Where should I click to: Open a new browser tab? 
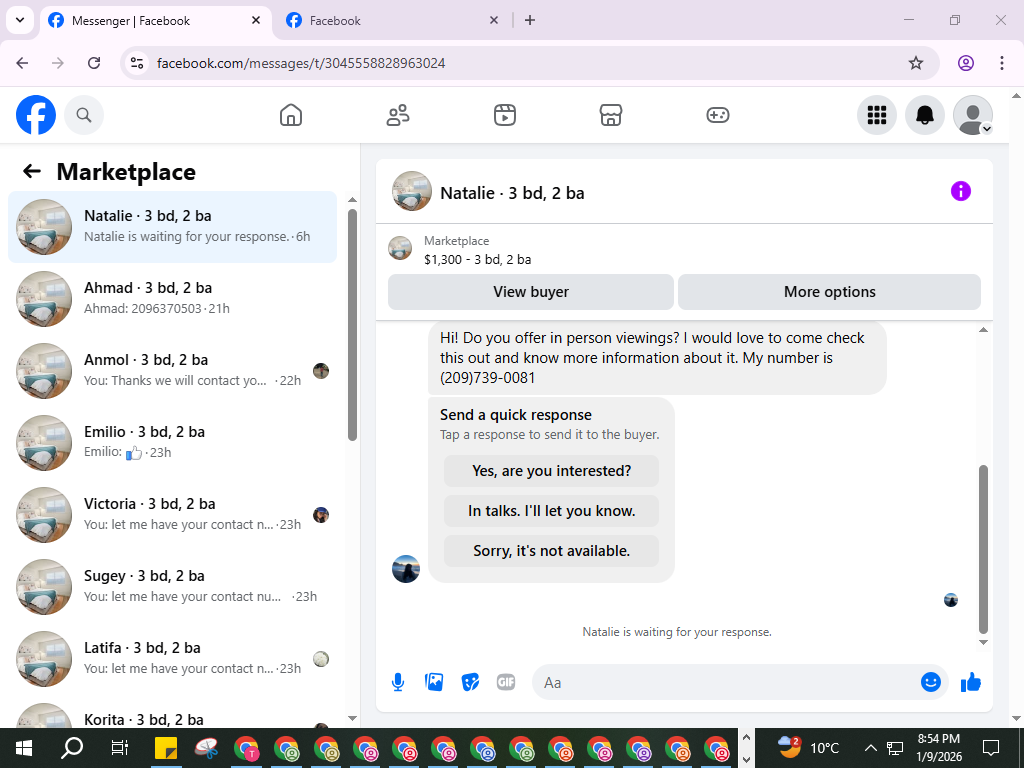coord(530,20)
